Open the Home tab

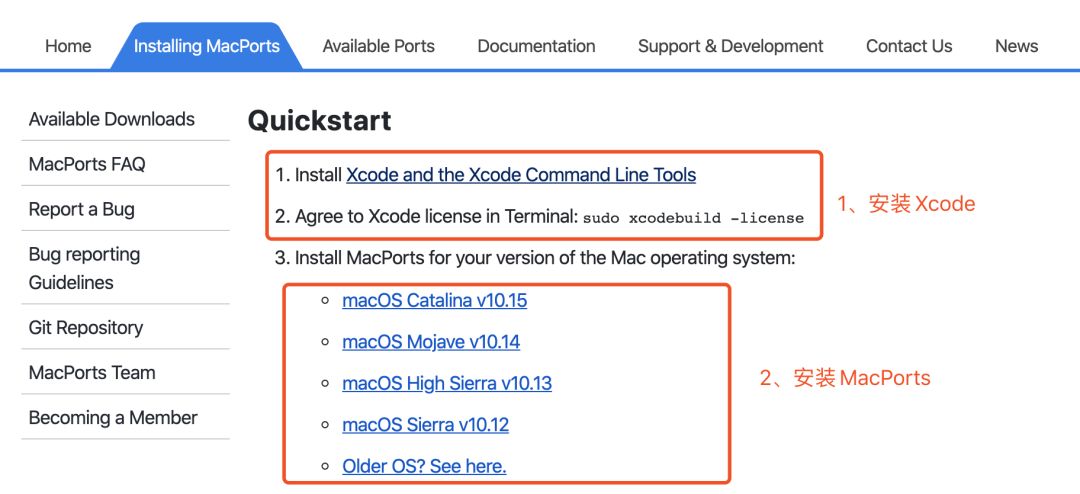(68, 46)
